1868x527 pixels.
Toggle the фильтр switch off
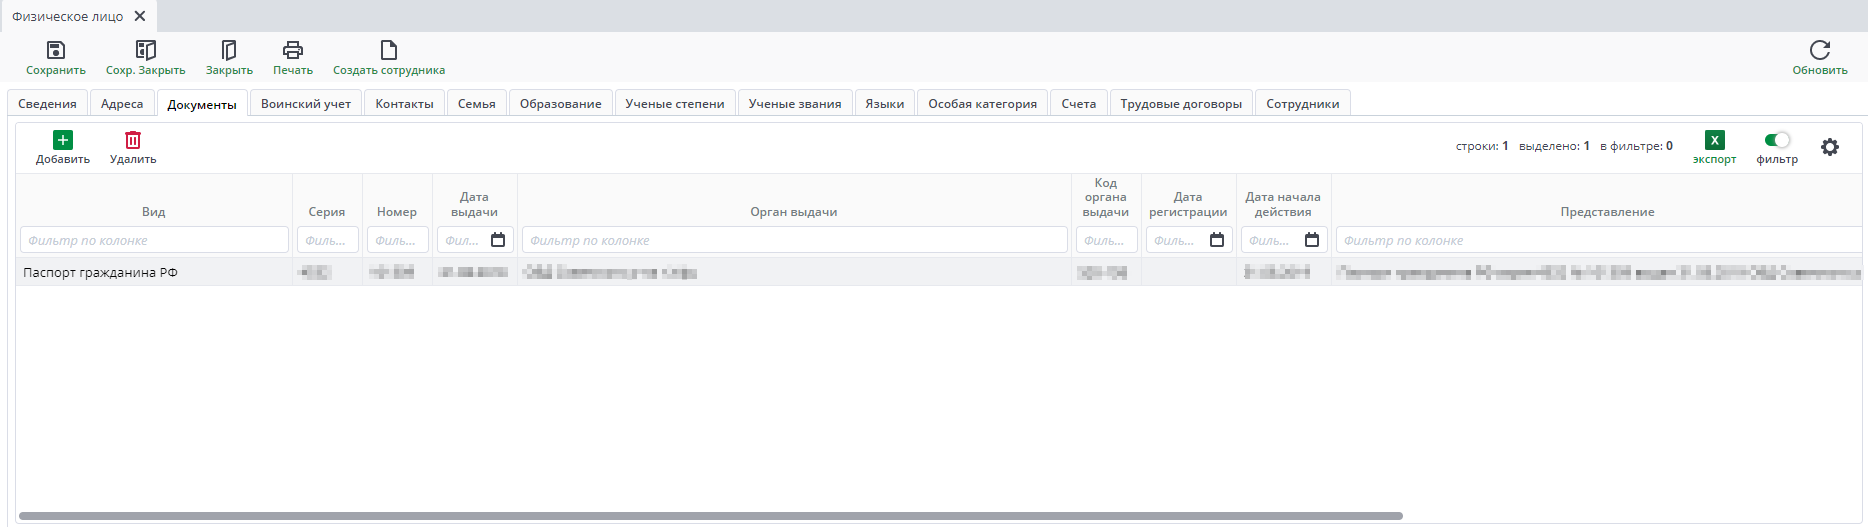pos(1777,140)
